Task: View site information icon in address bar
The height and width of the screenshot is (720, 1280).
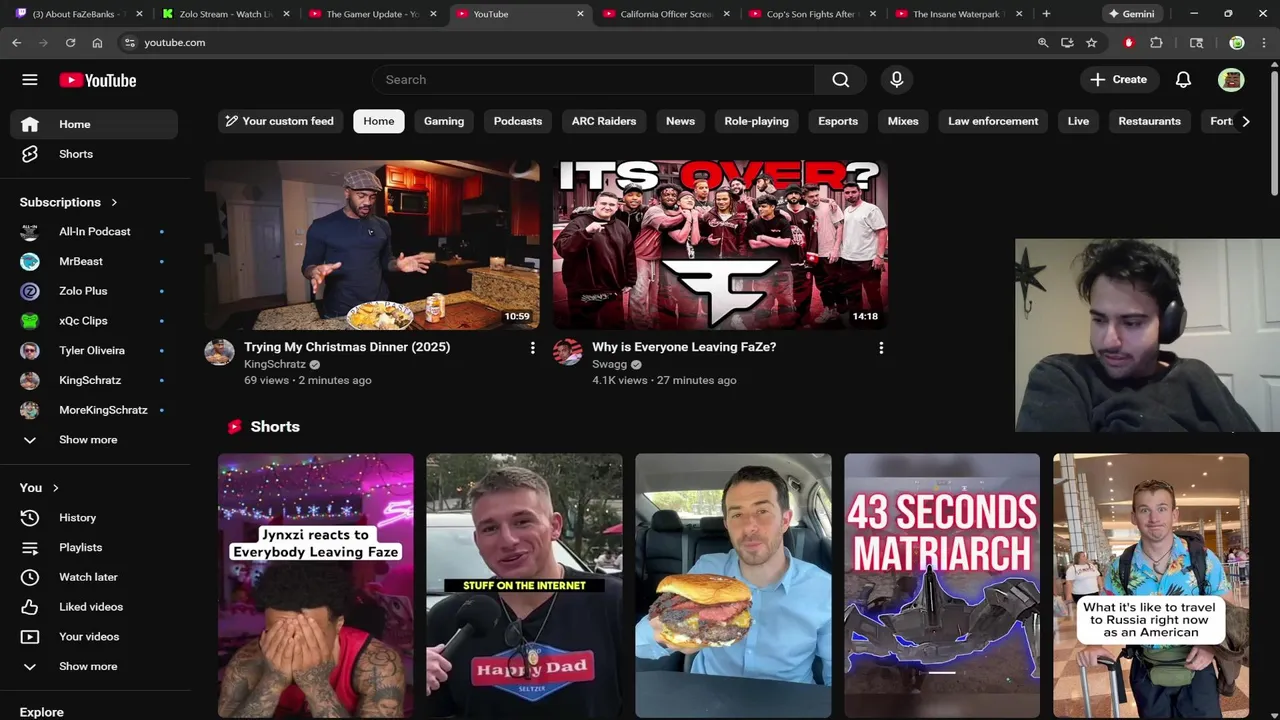Action: click(129, 43)
